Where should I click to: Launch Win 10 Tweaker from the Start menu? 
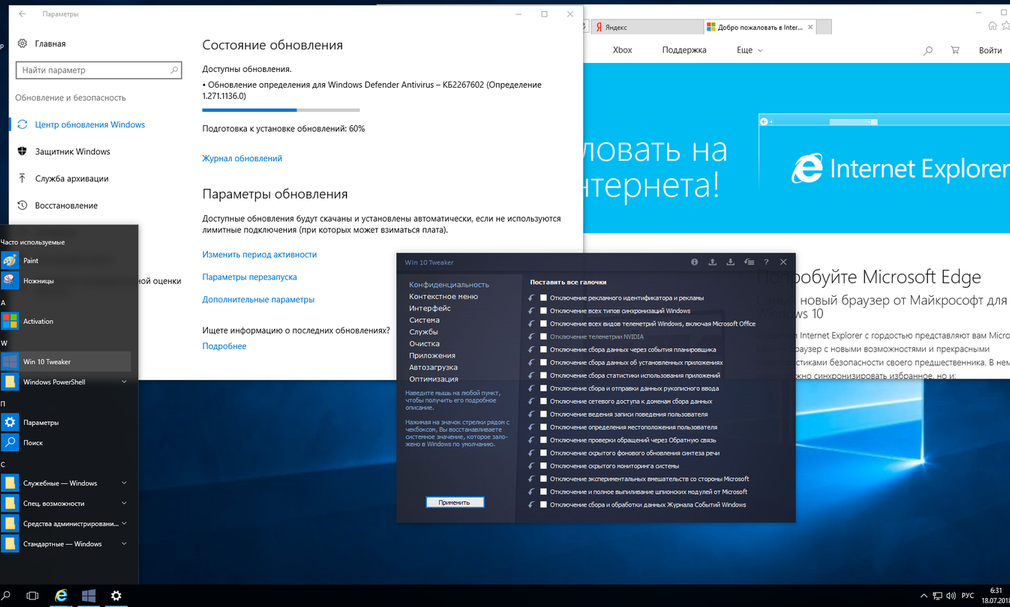[x=68, y=361]
